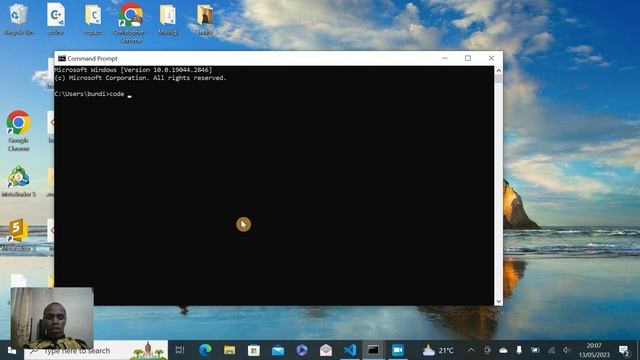Click the search highlights illustration in search box

coord(148,350)
